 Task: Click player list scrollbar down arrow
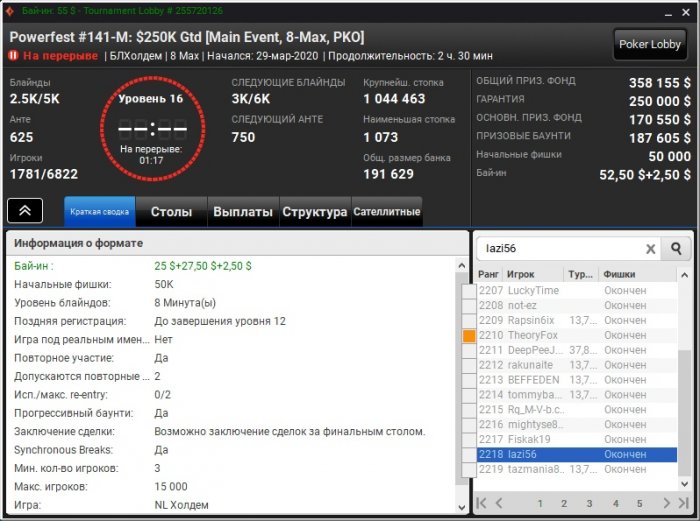[x=684, y=483]
